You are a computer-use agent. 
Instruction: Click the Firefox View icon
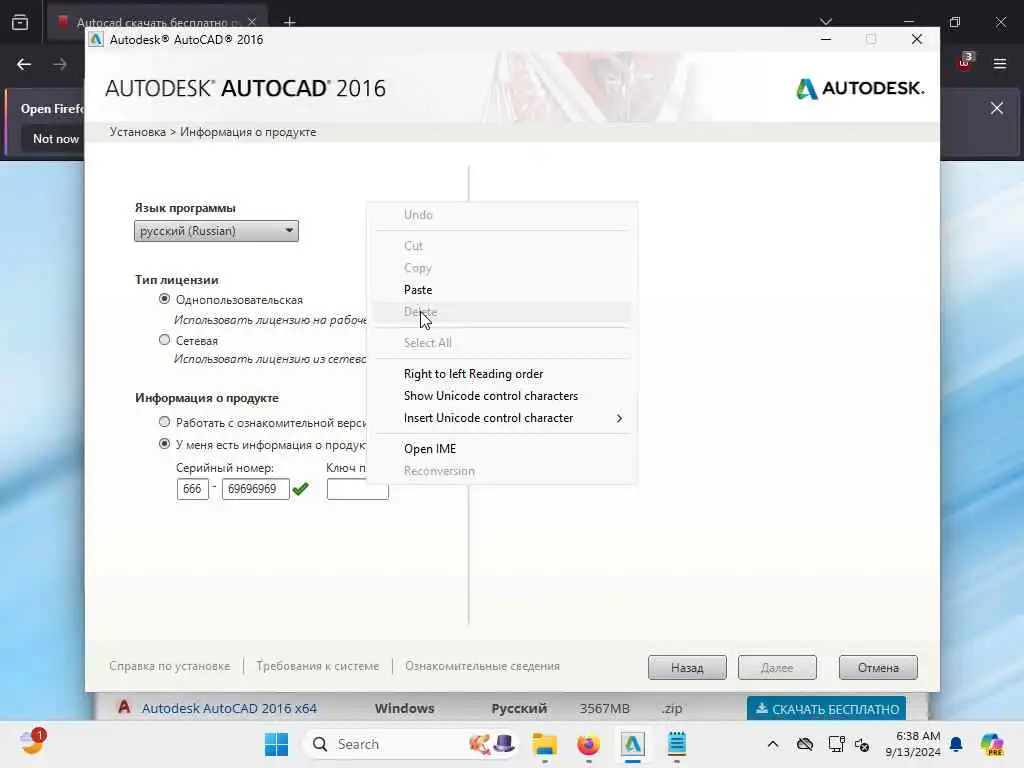[20, 22]
